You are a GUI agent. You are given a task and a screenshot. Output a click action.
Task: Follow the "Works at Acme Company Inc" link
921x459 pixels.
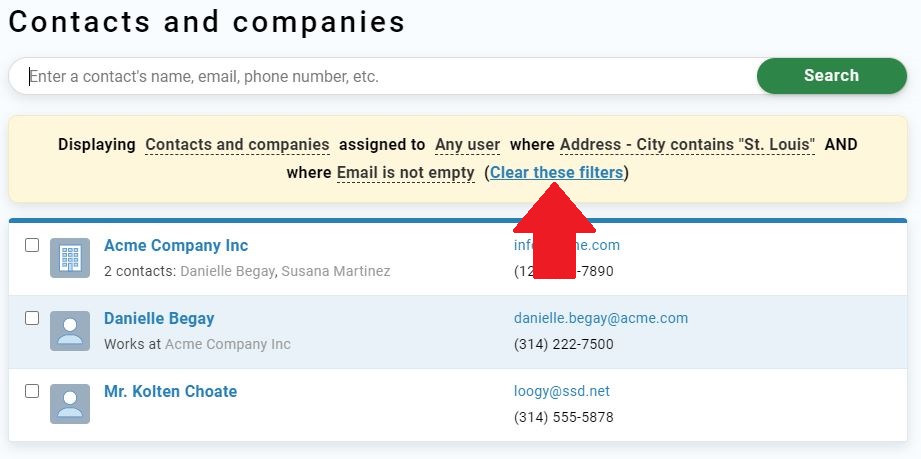tap(227, 344)
